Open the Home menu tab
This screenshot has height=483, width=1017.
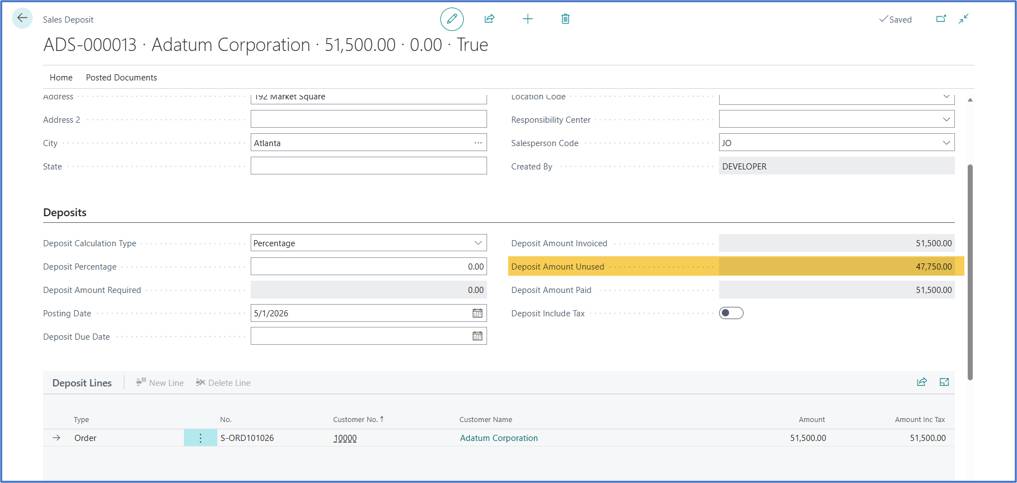coord(61,77)
